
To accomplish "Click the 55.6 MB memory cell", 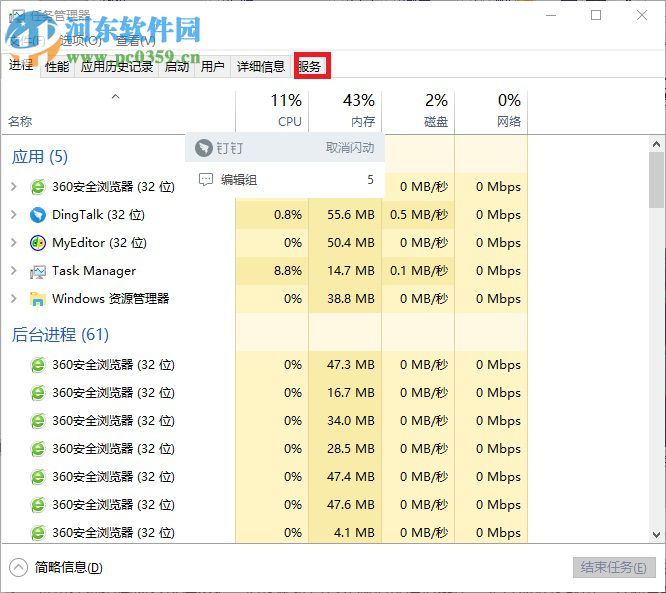I will (x=345, y=215).
